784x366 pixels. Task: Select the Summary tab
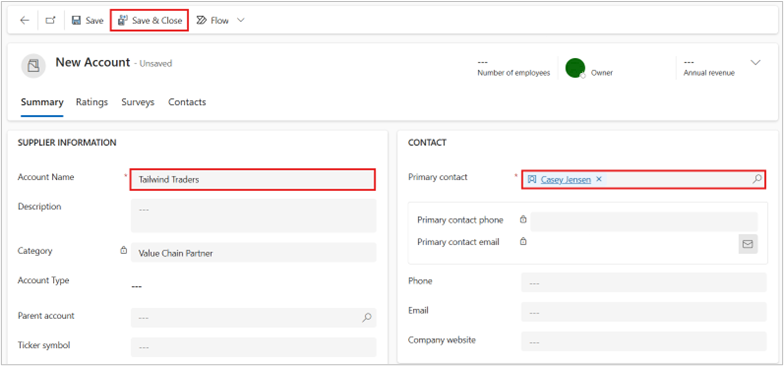tap(42, 102)
